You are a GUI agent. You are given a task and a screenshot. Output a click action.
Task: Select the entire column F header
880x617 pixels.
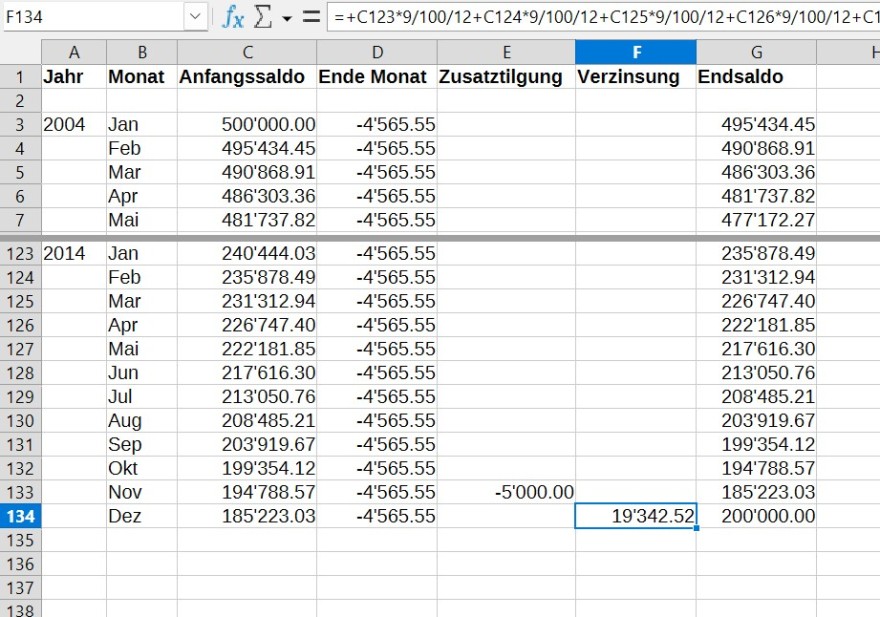click(x=636, y=52)
